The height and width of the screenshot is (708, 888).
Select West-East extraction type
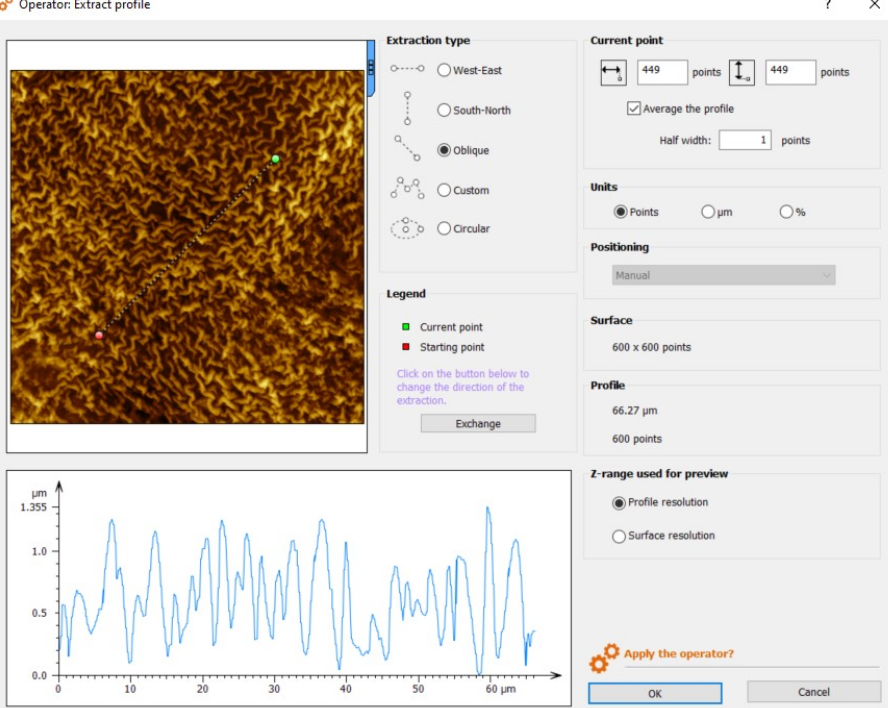point(444,70)
